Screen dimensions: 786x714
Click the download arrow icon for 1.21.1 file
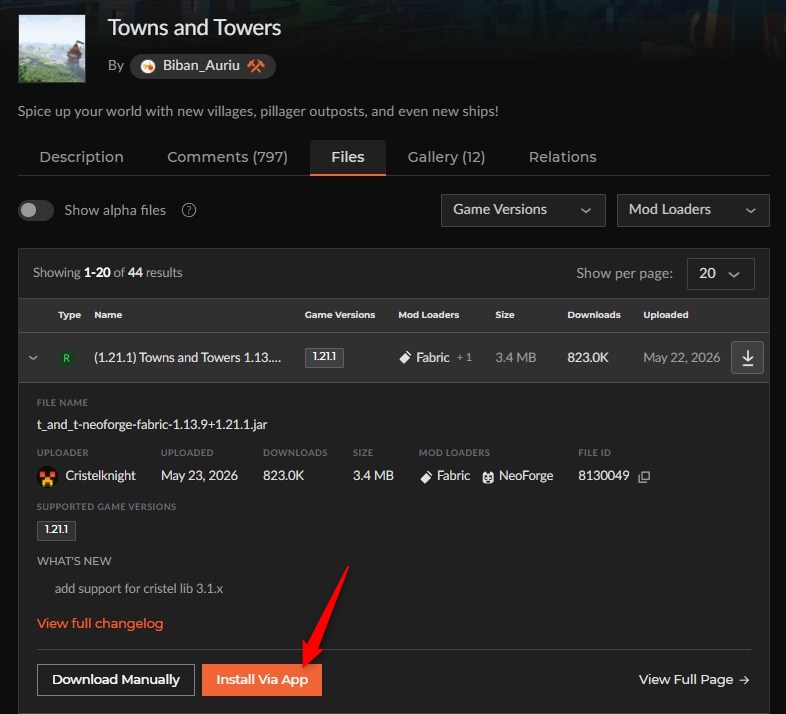[x=747, y=358]
